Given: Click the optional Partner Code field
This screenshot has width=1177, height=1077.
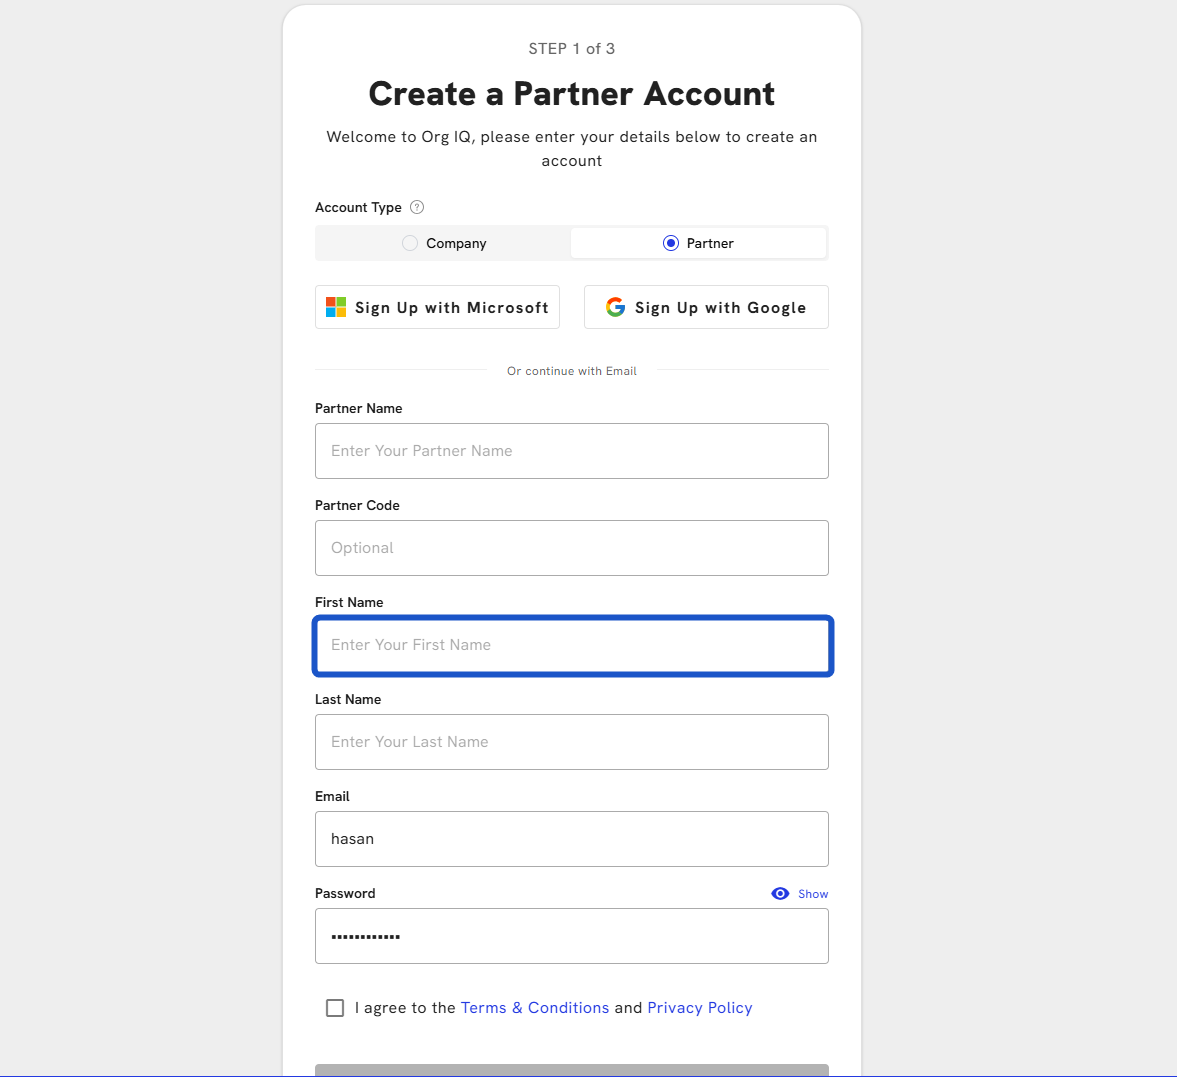Looking at the screenshot, I should pos(571,548).
